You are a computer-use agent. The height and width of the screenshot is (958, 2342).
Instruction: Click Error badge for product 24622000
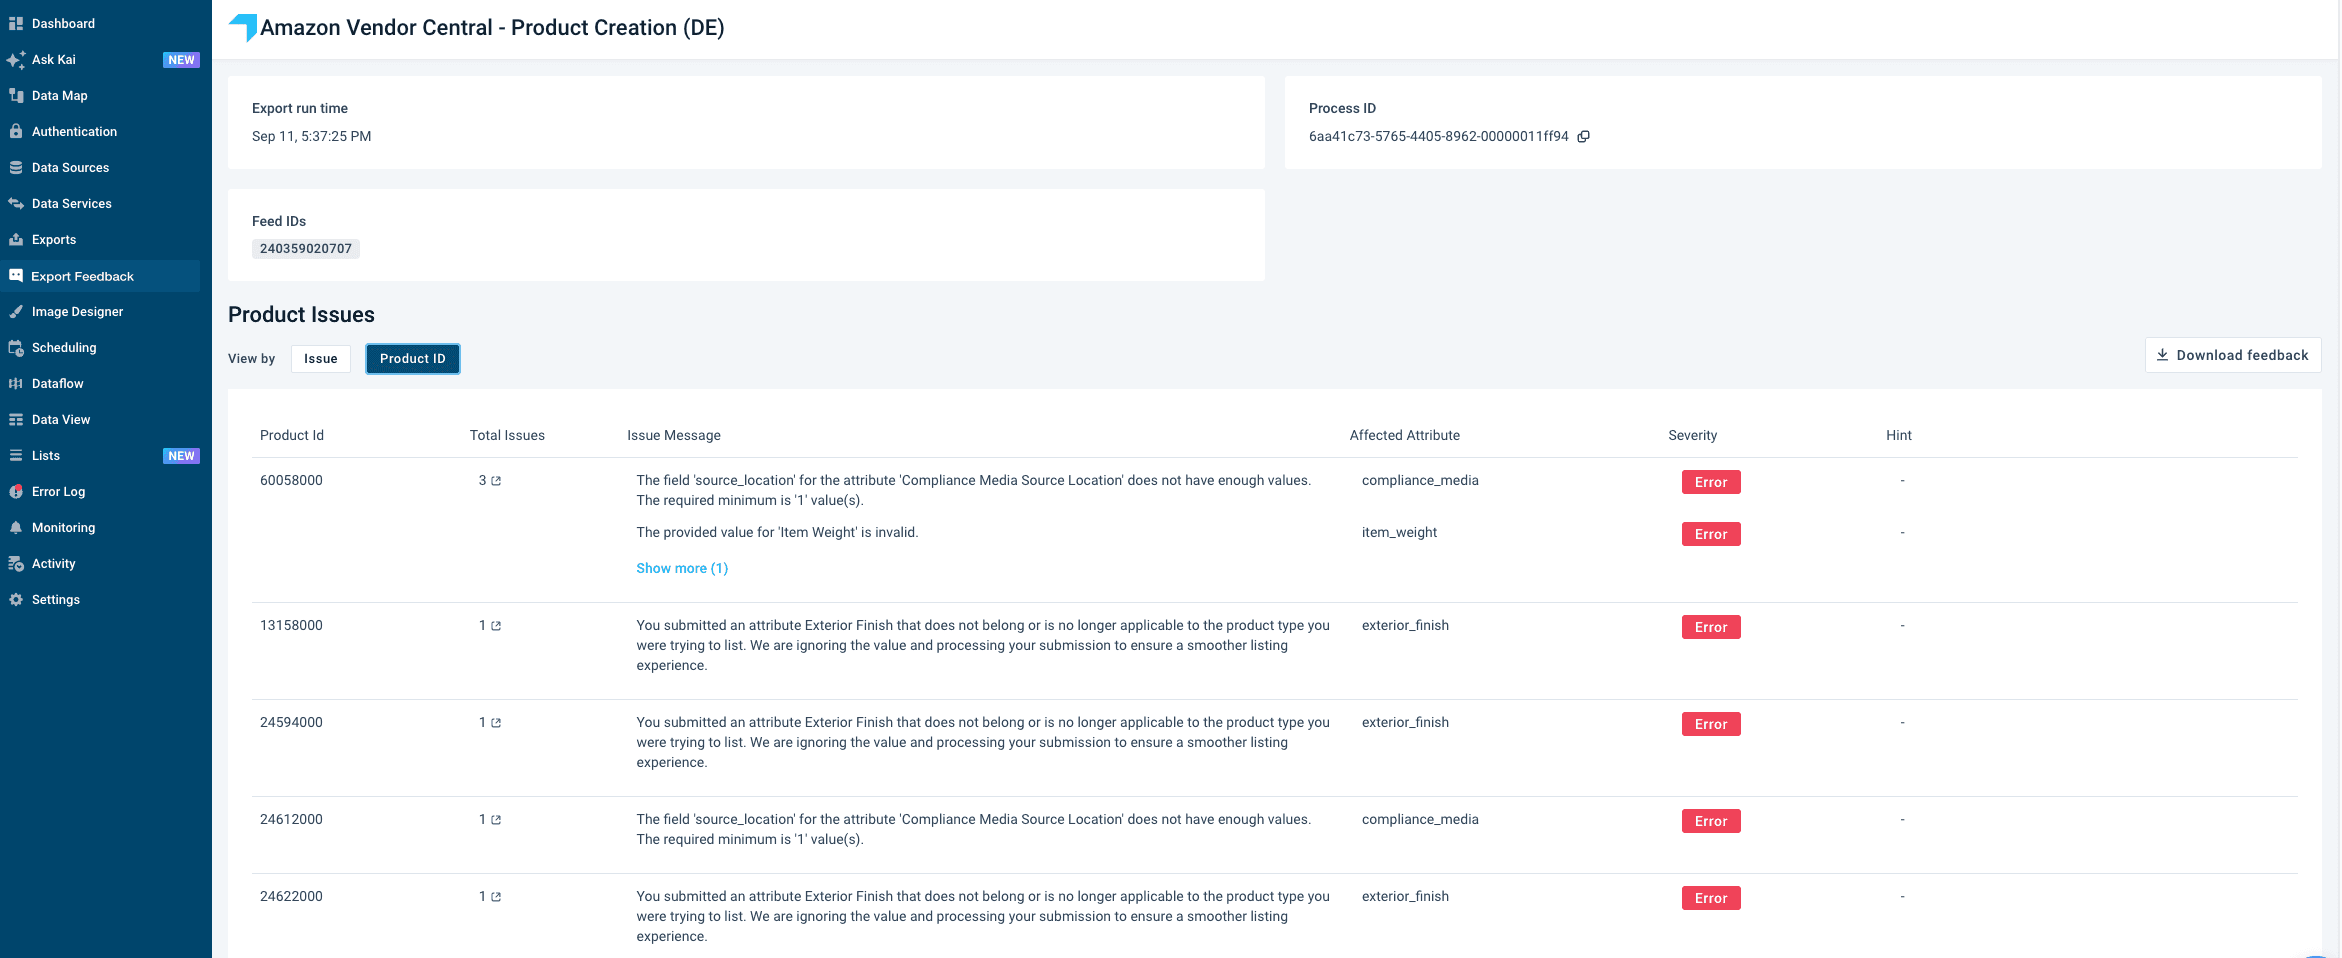click(x=1711, y=898)
